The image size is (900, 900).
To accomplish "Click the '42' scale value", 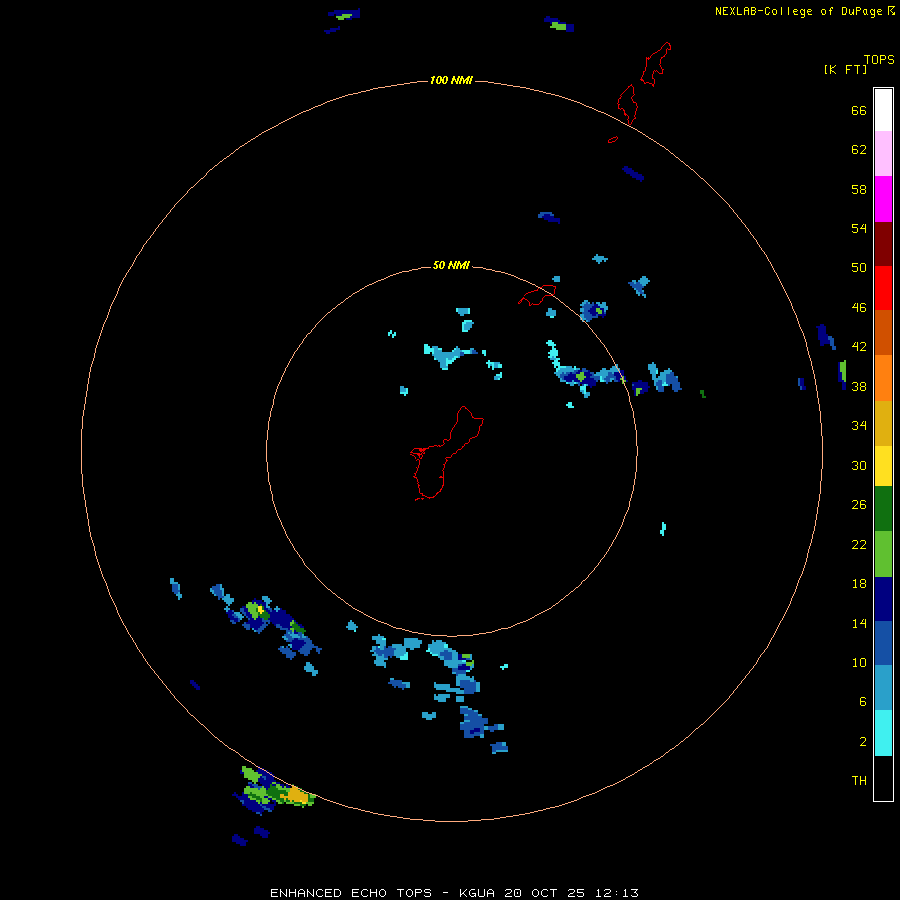I will (x=859, y=347).
